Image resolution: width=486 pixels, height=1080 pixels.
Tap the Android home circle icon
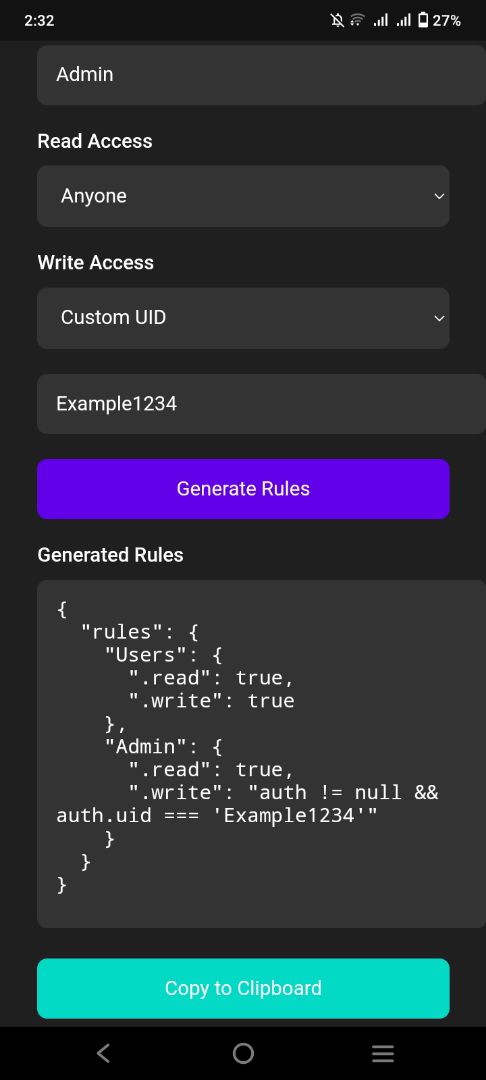(x=243, y=1053)
